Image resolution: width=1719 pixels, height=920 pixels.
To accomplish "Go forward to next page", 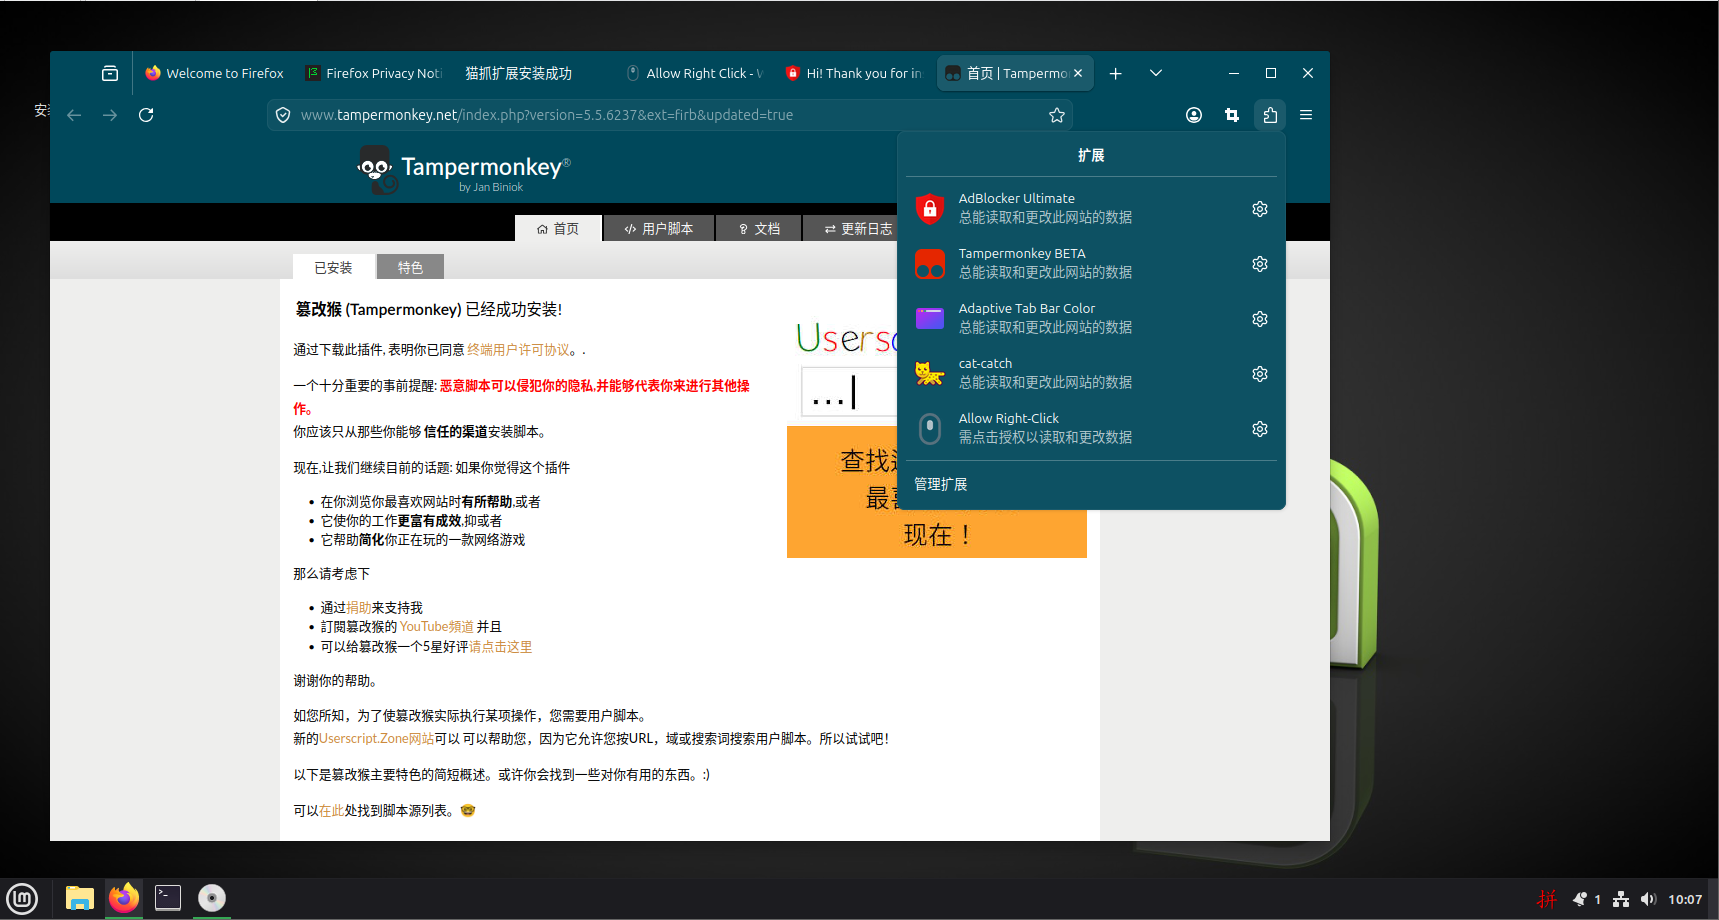I will 110,115.
